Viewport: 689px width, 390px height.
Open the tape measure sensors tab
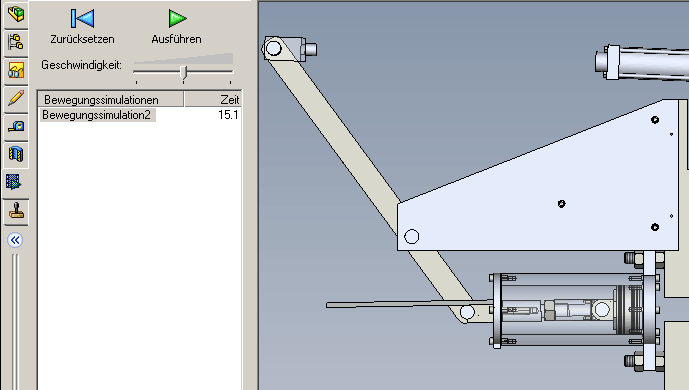(x=16, y=126)
